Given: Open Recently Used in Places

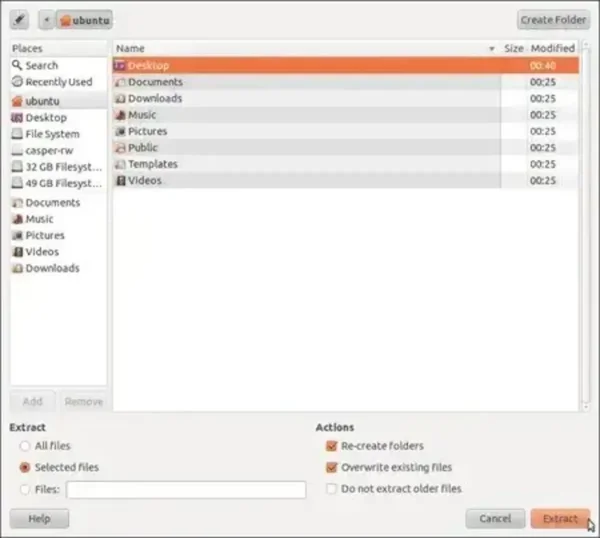Looking at the screenshot, I should [59, 82].
